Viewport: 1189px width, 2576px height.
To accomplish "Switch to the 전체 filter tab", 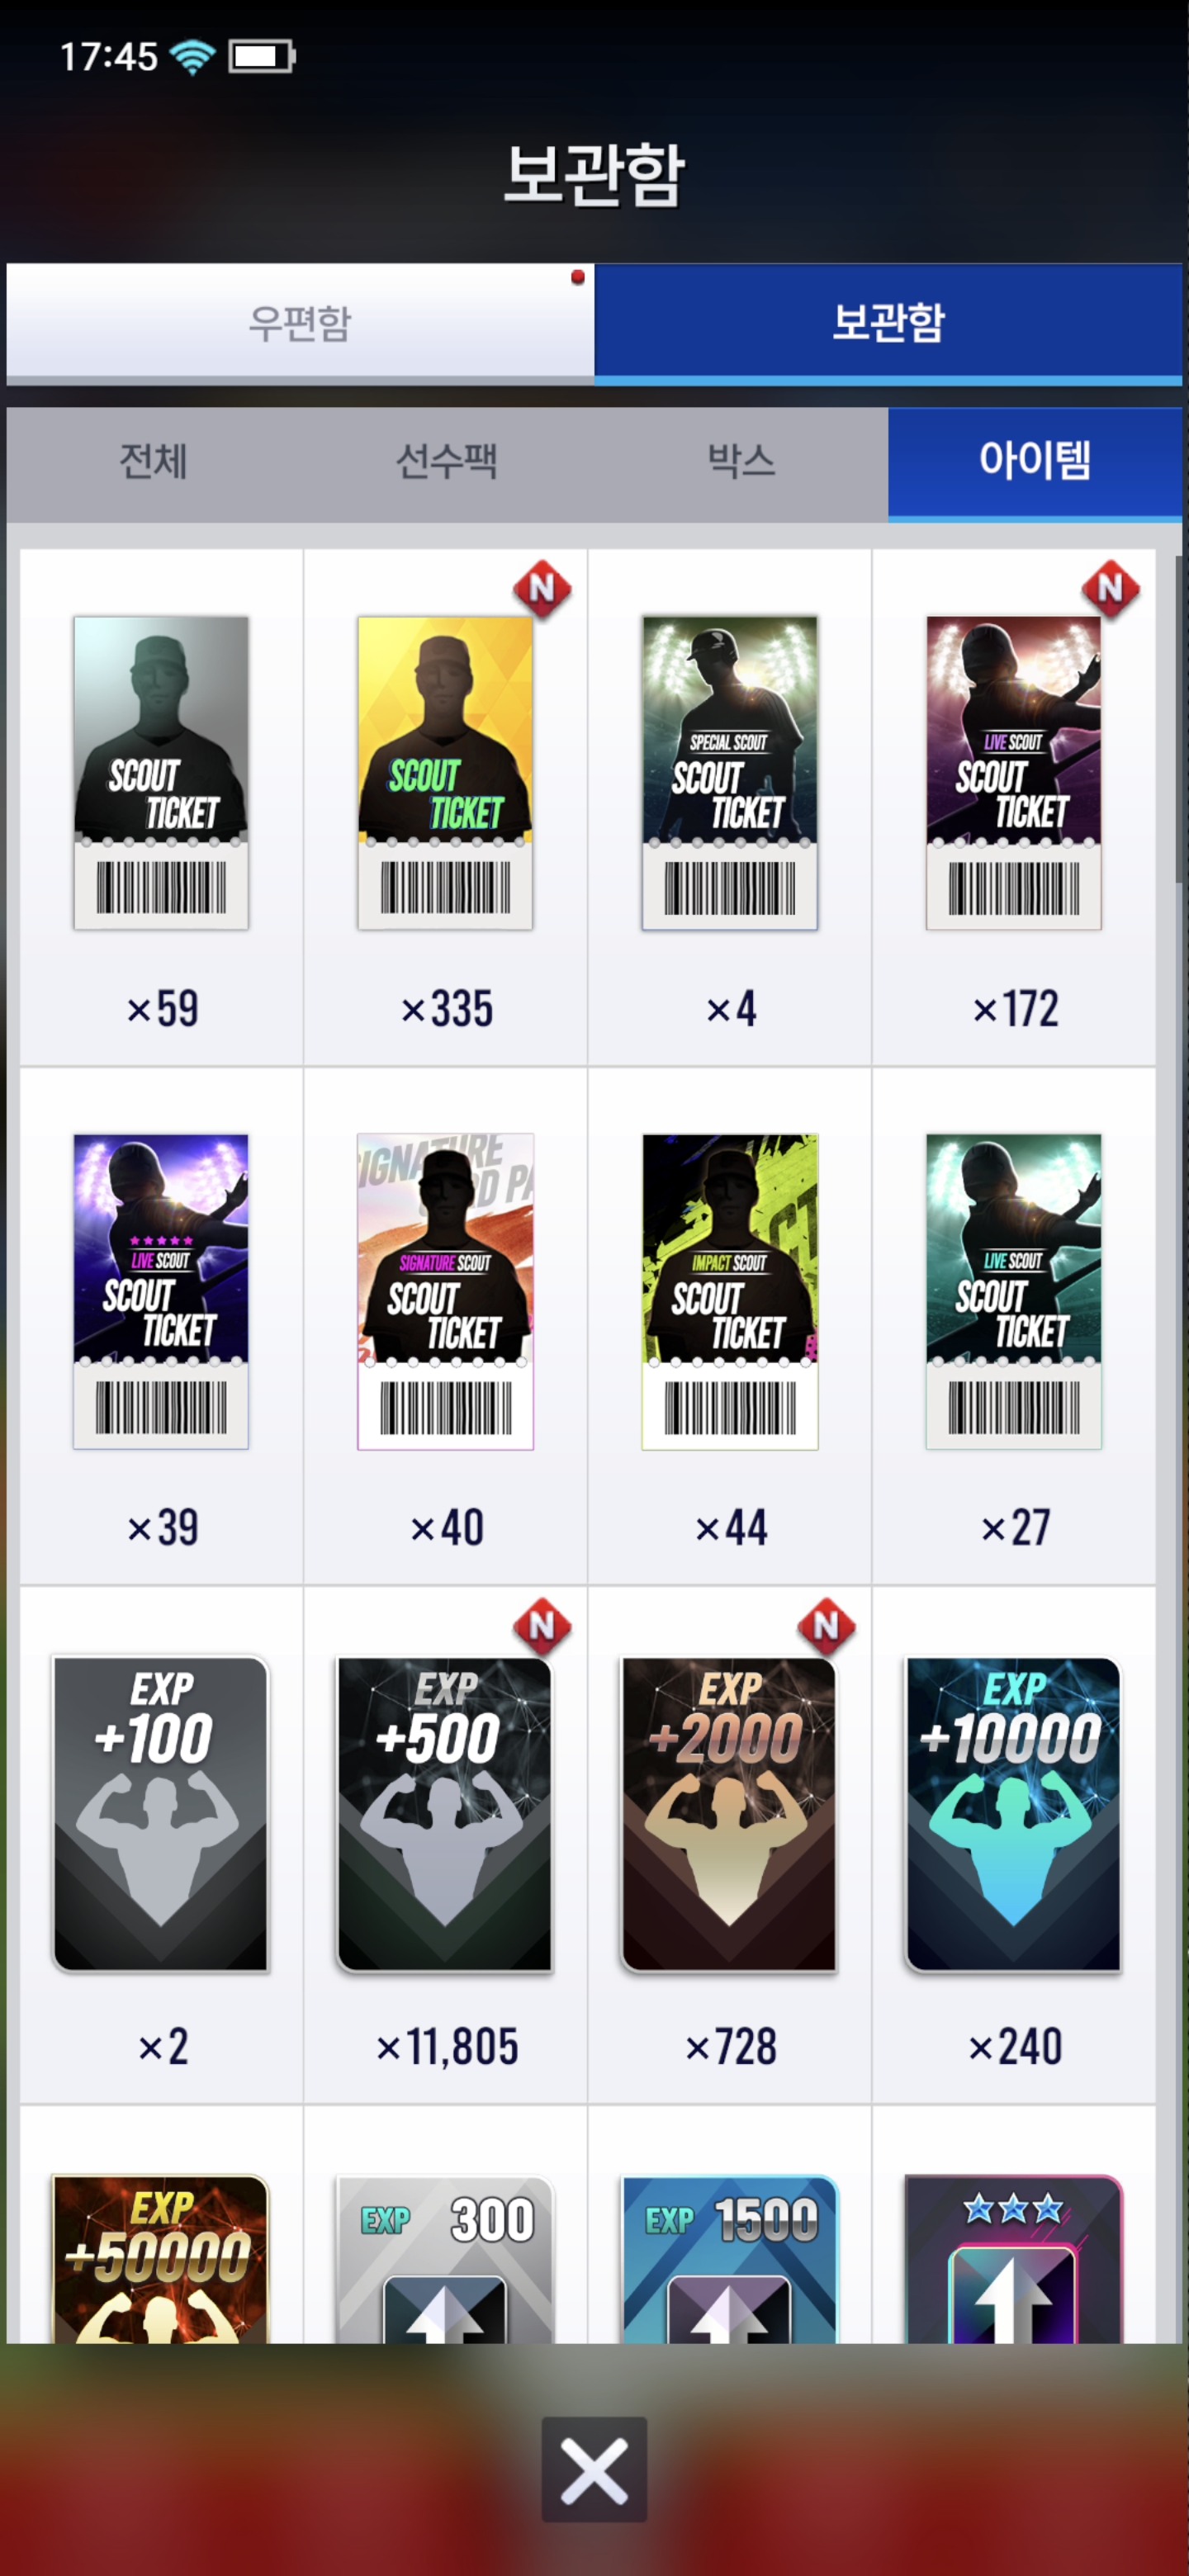I will click(x=153, y=462).
